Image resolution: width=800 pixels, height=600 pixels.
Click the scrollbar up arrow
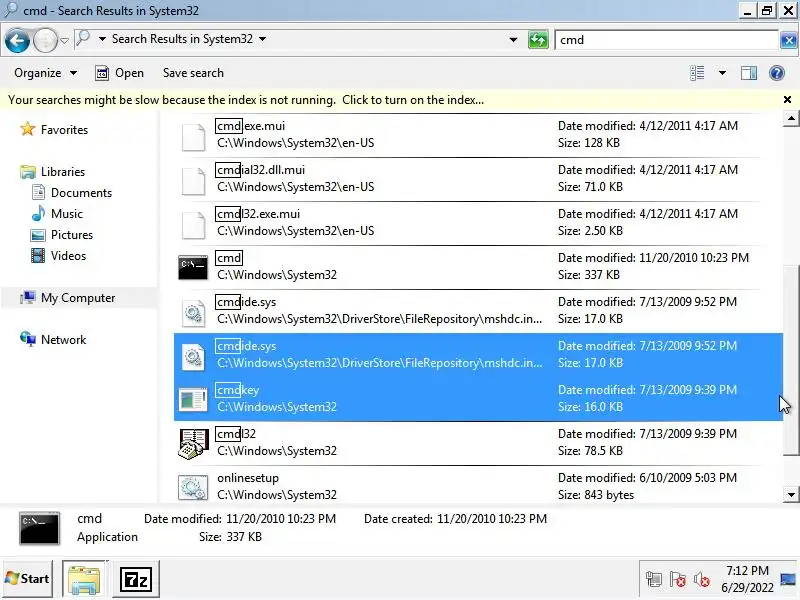coord(791,119)
